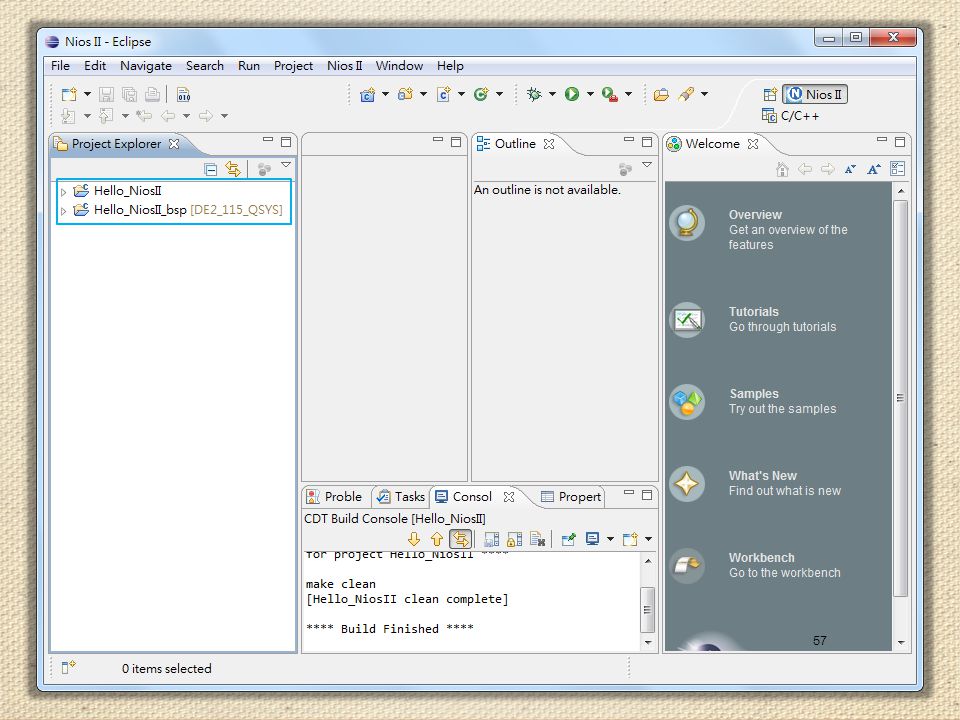Screen dimensions: 960x720
Task: Click the Print toolbar icon
Action: point(152,94)
